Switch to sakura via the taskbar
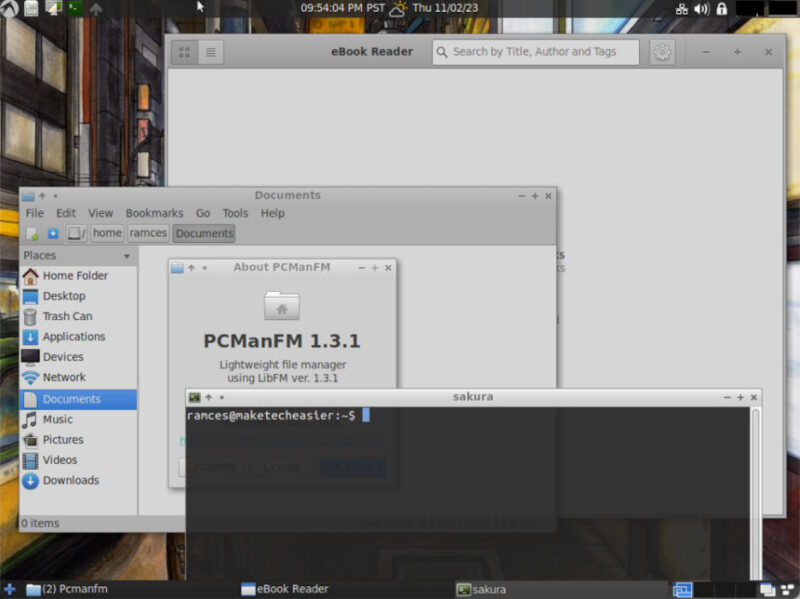800x599 pixels. [490, 589]
